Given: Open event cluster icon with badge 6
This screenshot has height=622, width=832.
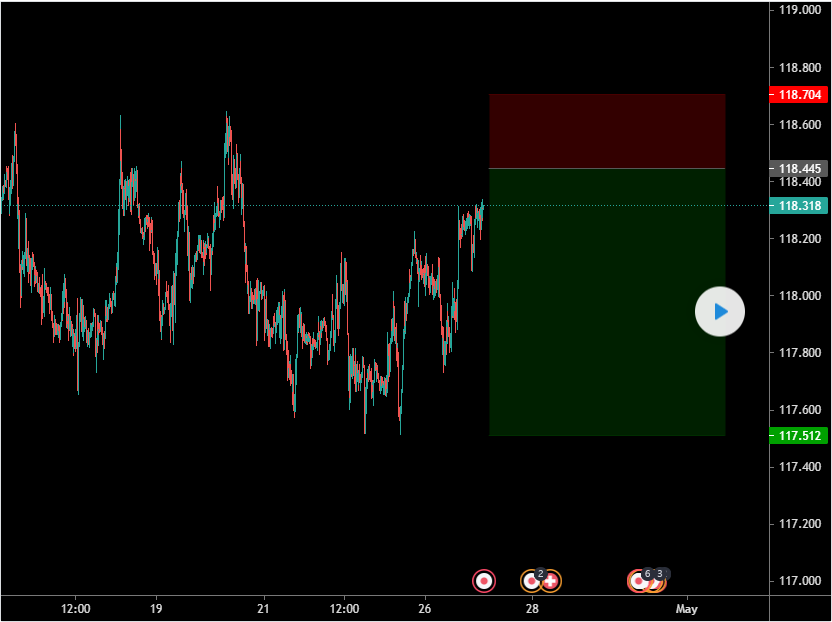Looking at the screenshot, I should tap(639, 580).
